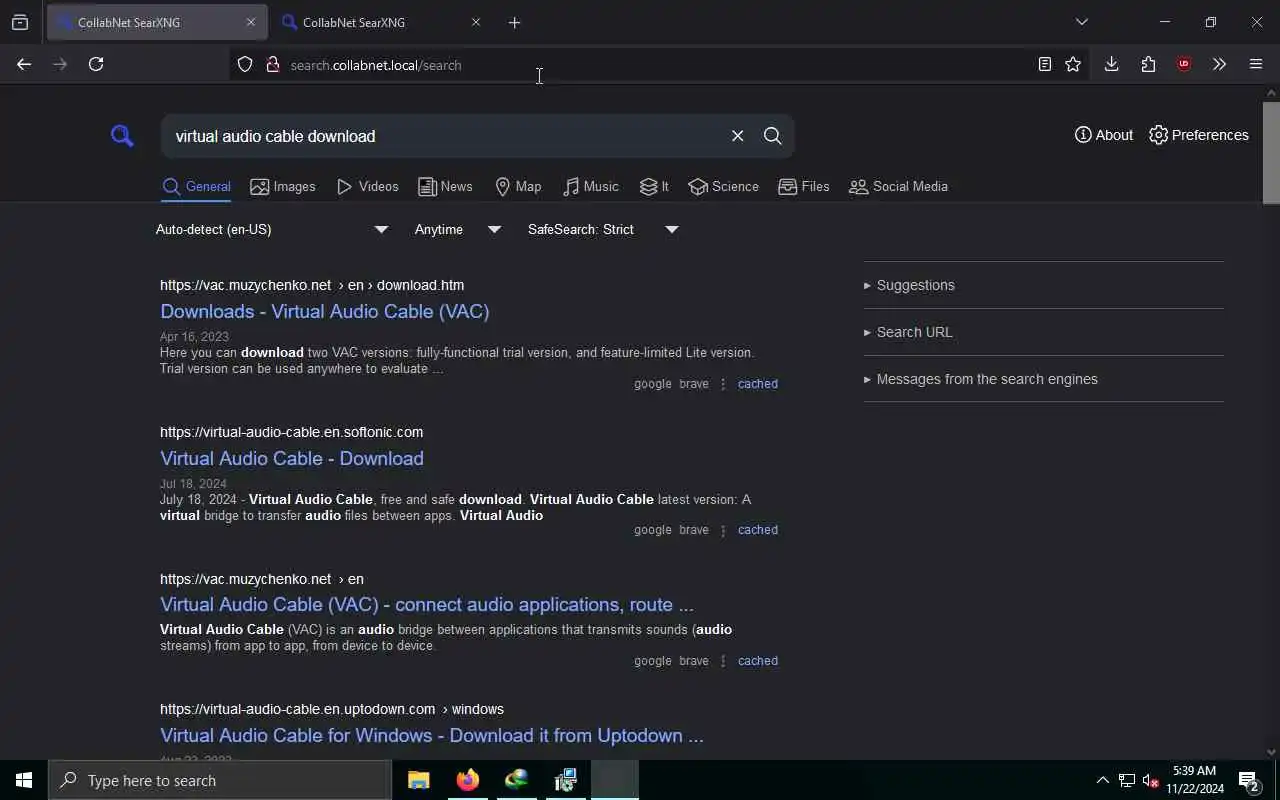The height and width of the screenshot is (800, 1280).
Task: Switch to the Social Media category
Action: click(898, 187)
